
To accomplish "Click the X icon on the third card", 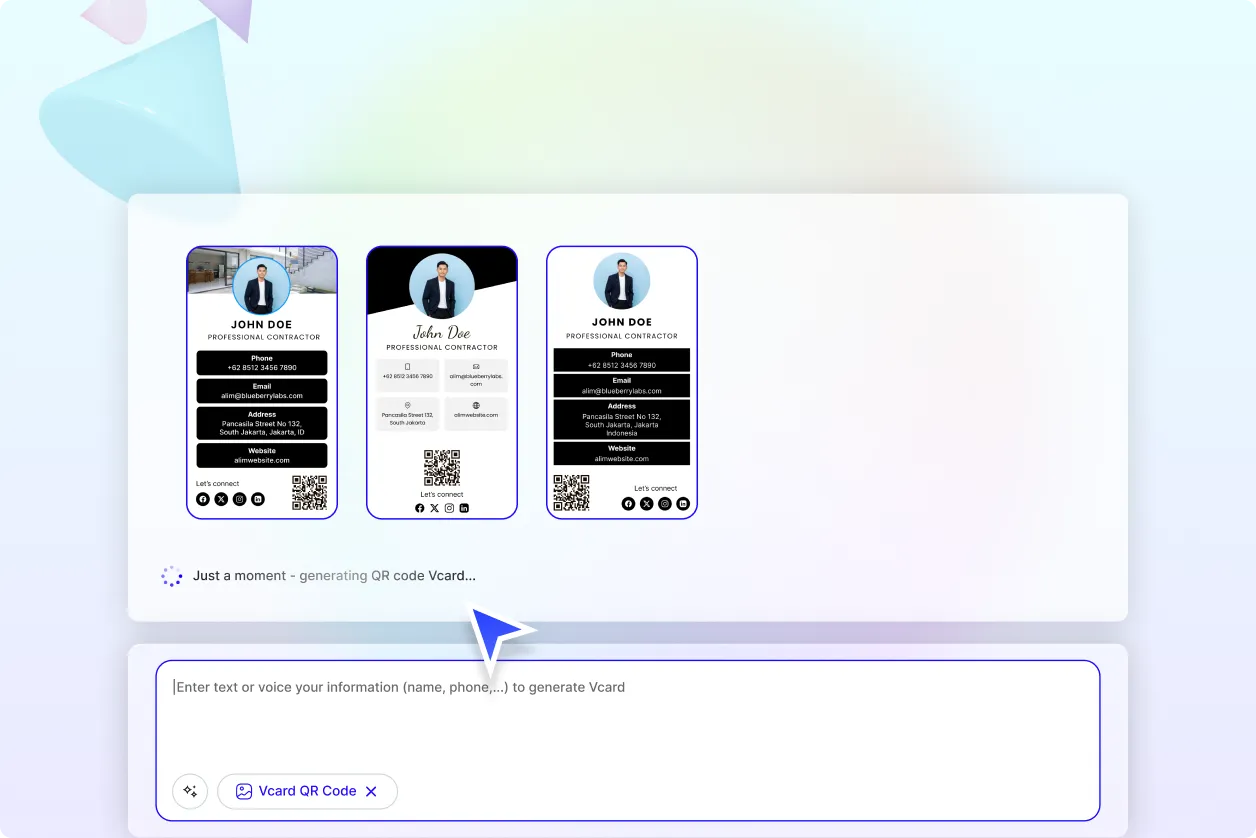I will click(646, 503).
